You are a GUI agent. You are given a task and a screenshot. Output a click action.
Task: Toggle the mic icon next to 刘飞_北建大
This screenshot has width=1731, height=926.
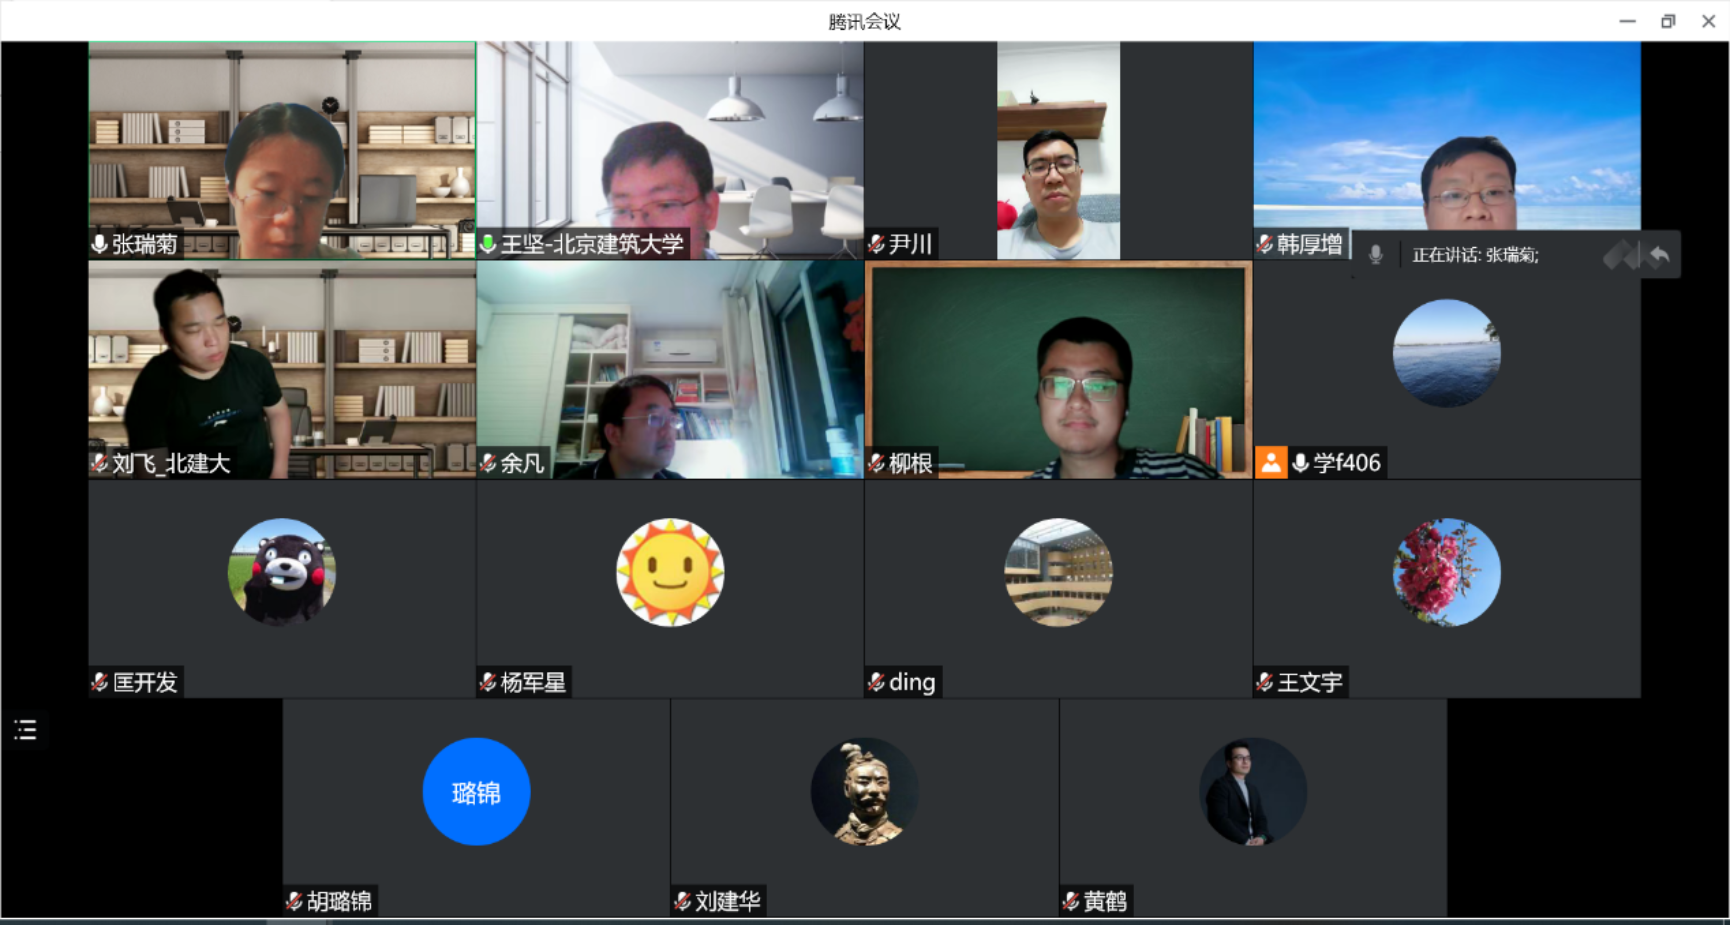100,463
